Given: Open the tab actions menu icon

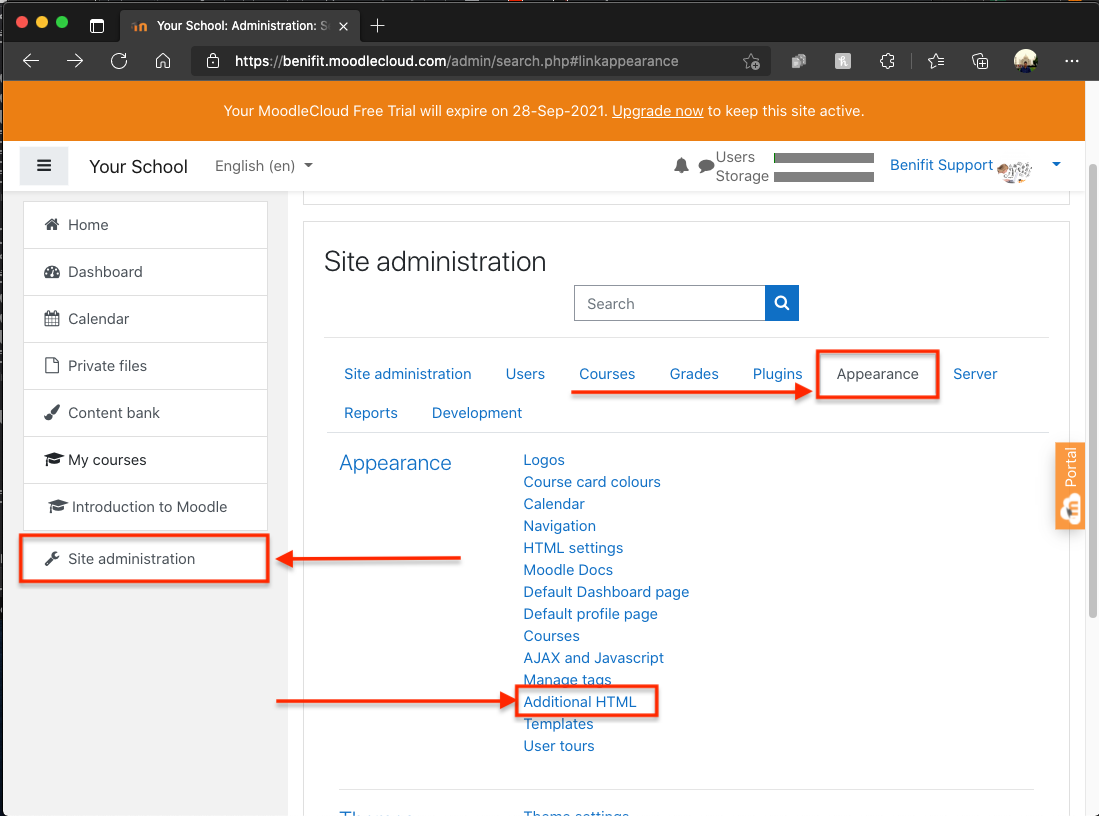Looking at the screenshot, I should tap(97, 26).
